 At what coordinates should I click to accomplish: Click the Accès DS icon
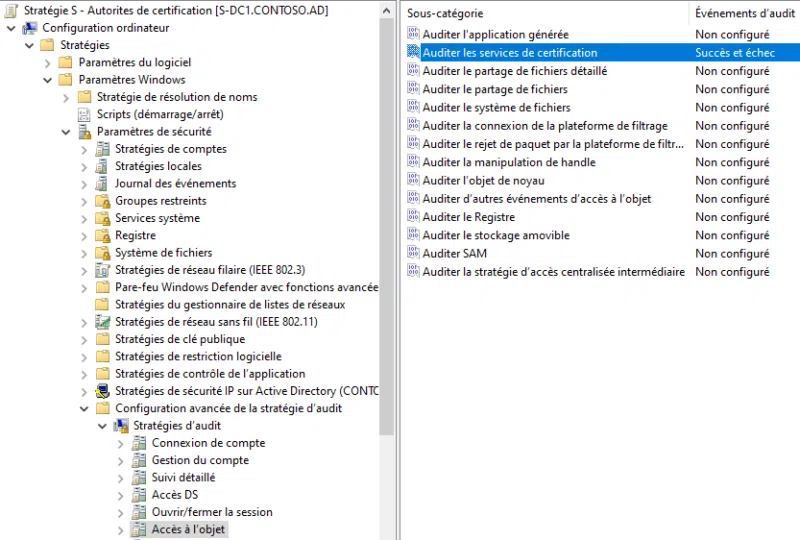pos(139,495)
